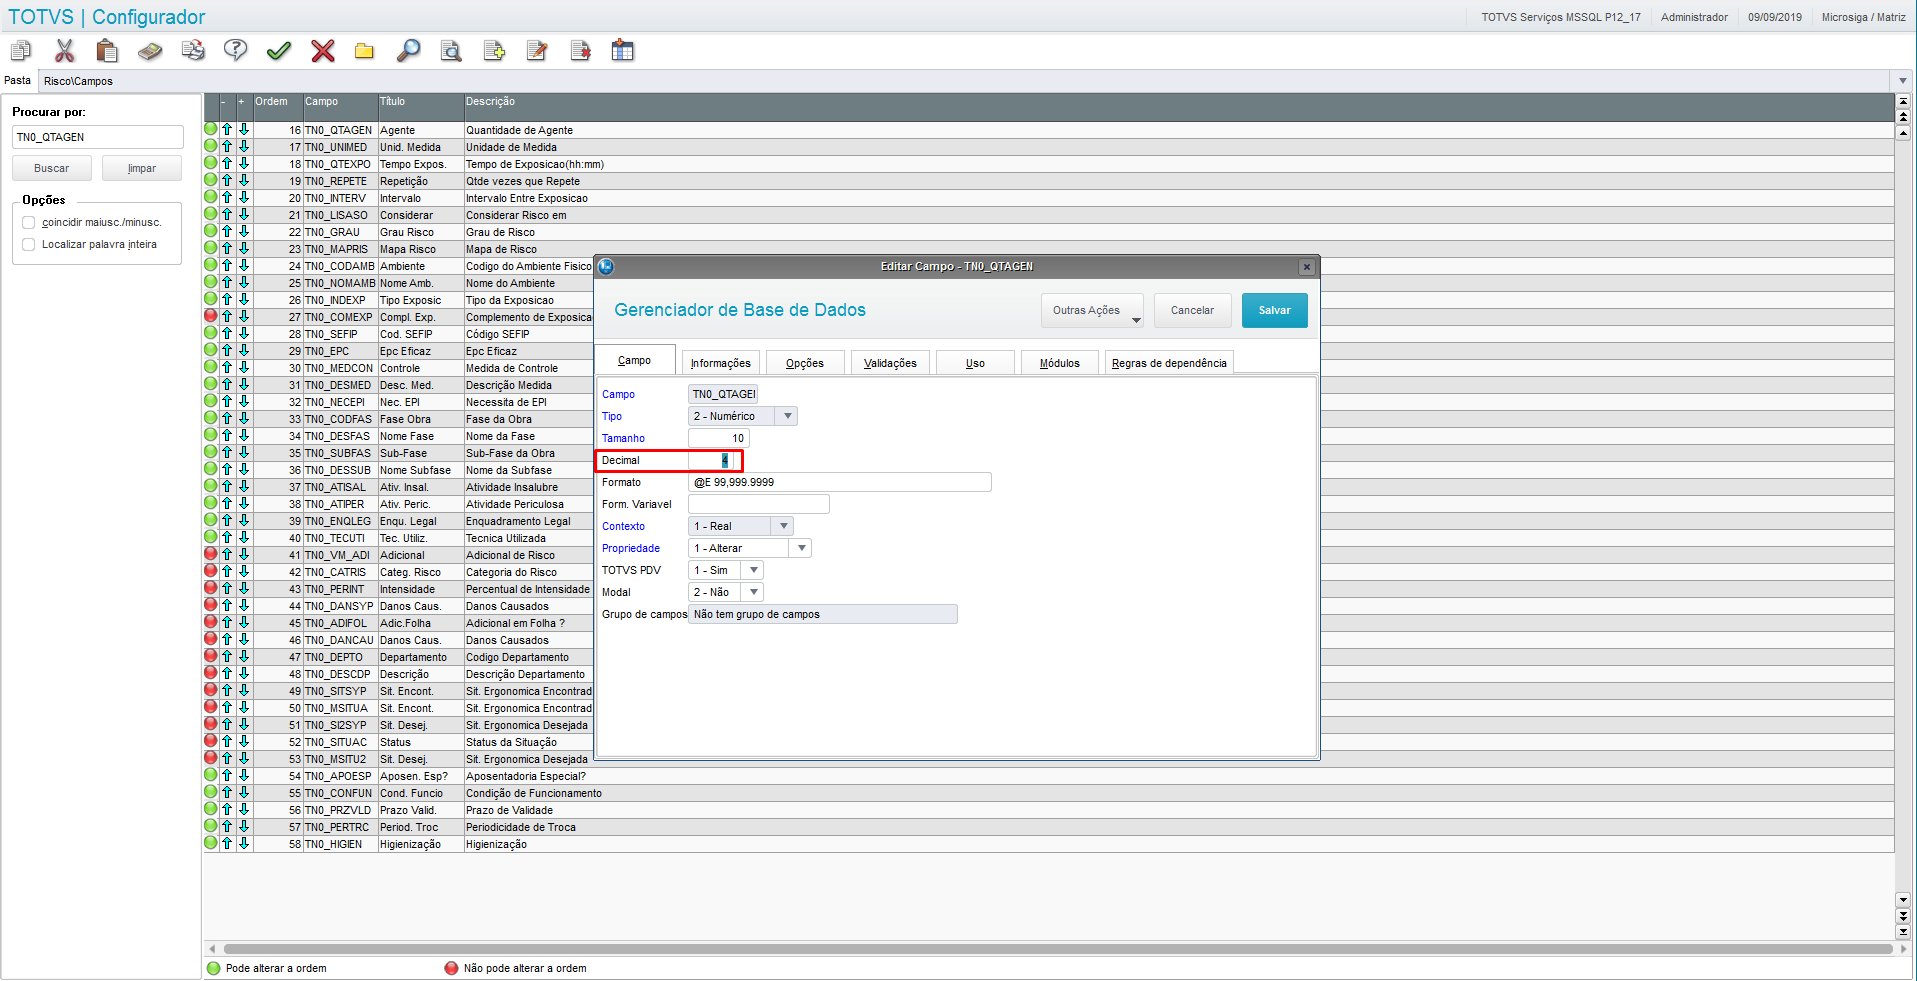
Task: Open the calculator toolbar icon
Action: pyautogui.click(x=150, y=50)
